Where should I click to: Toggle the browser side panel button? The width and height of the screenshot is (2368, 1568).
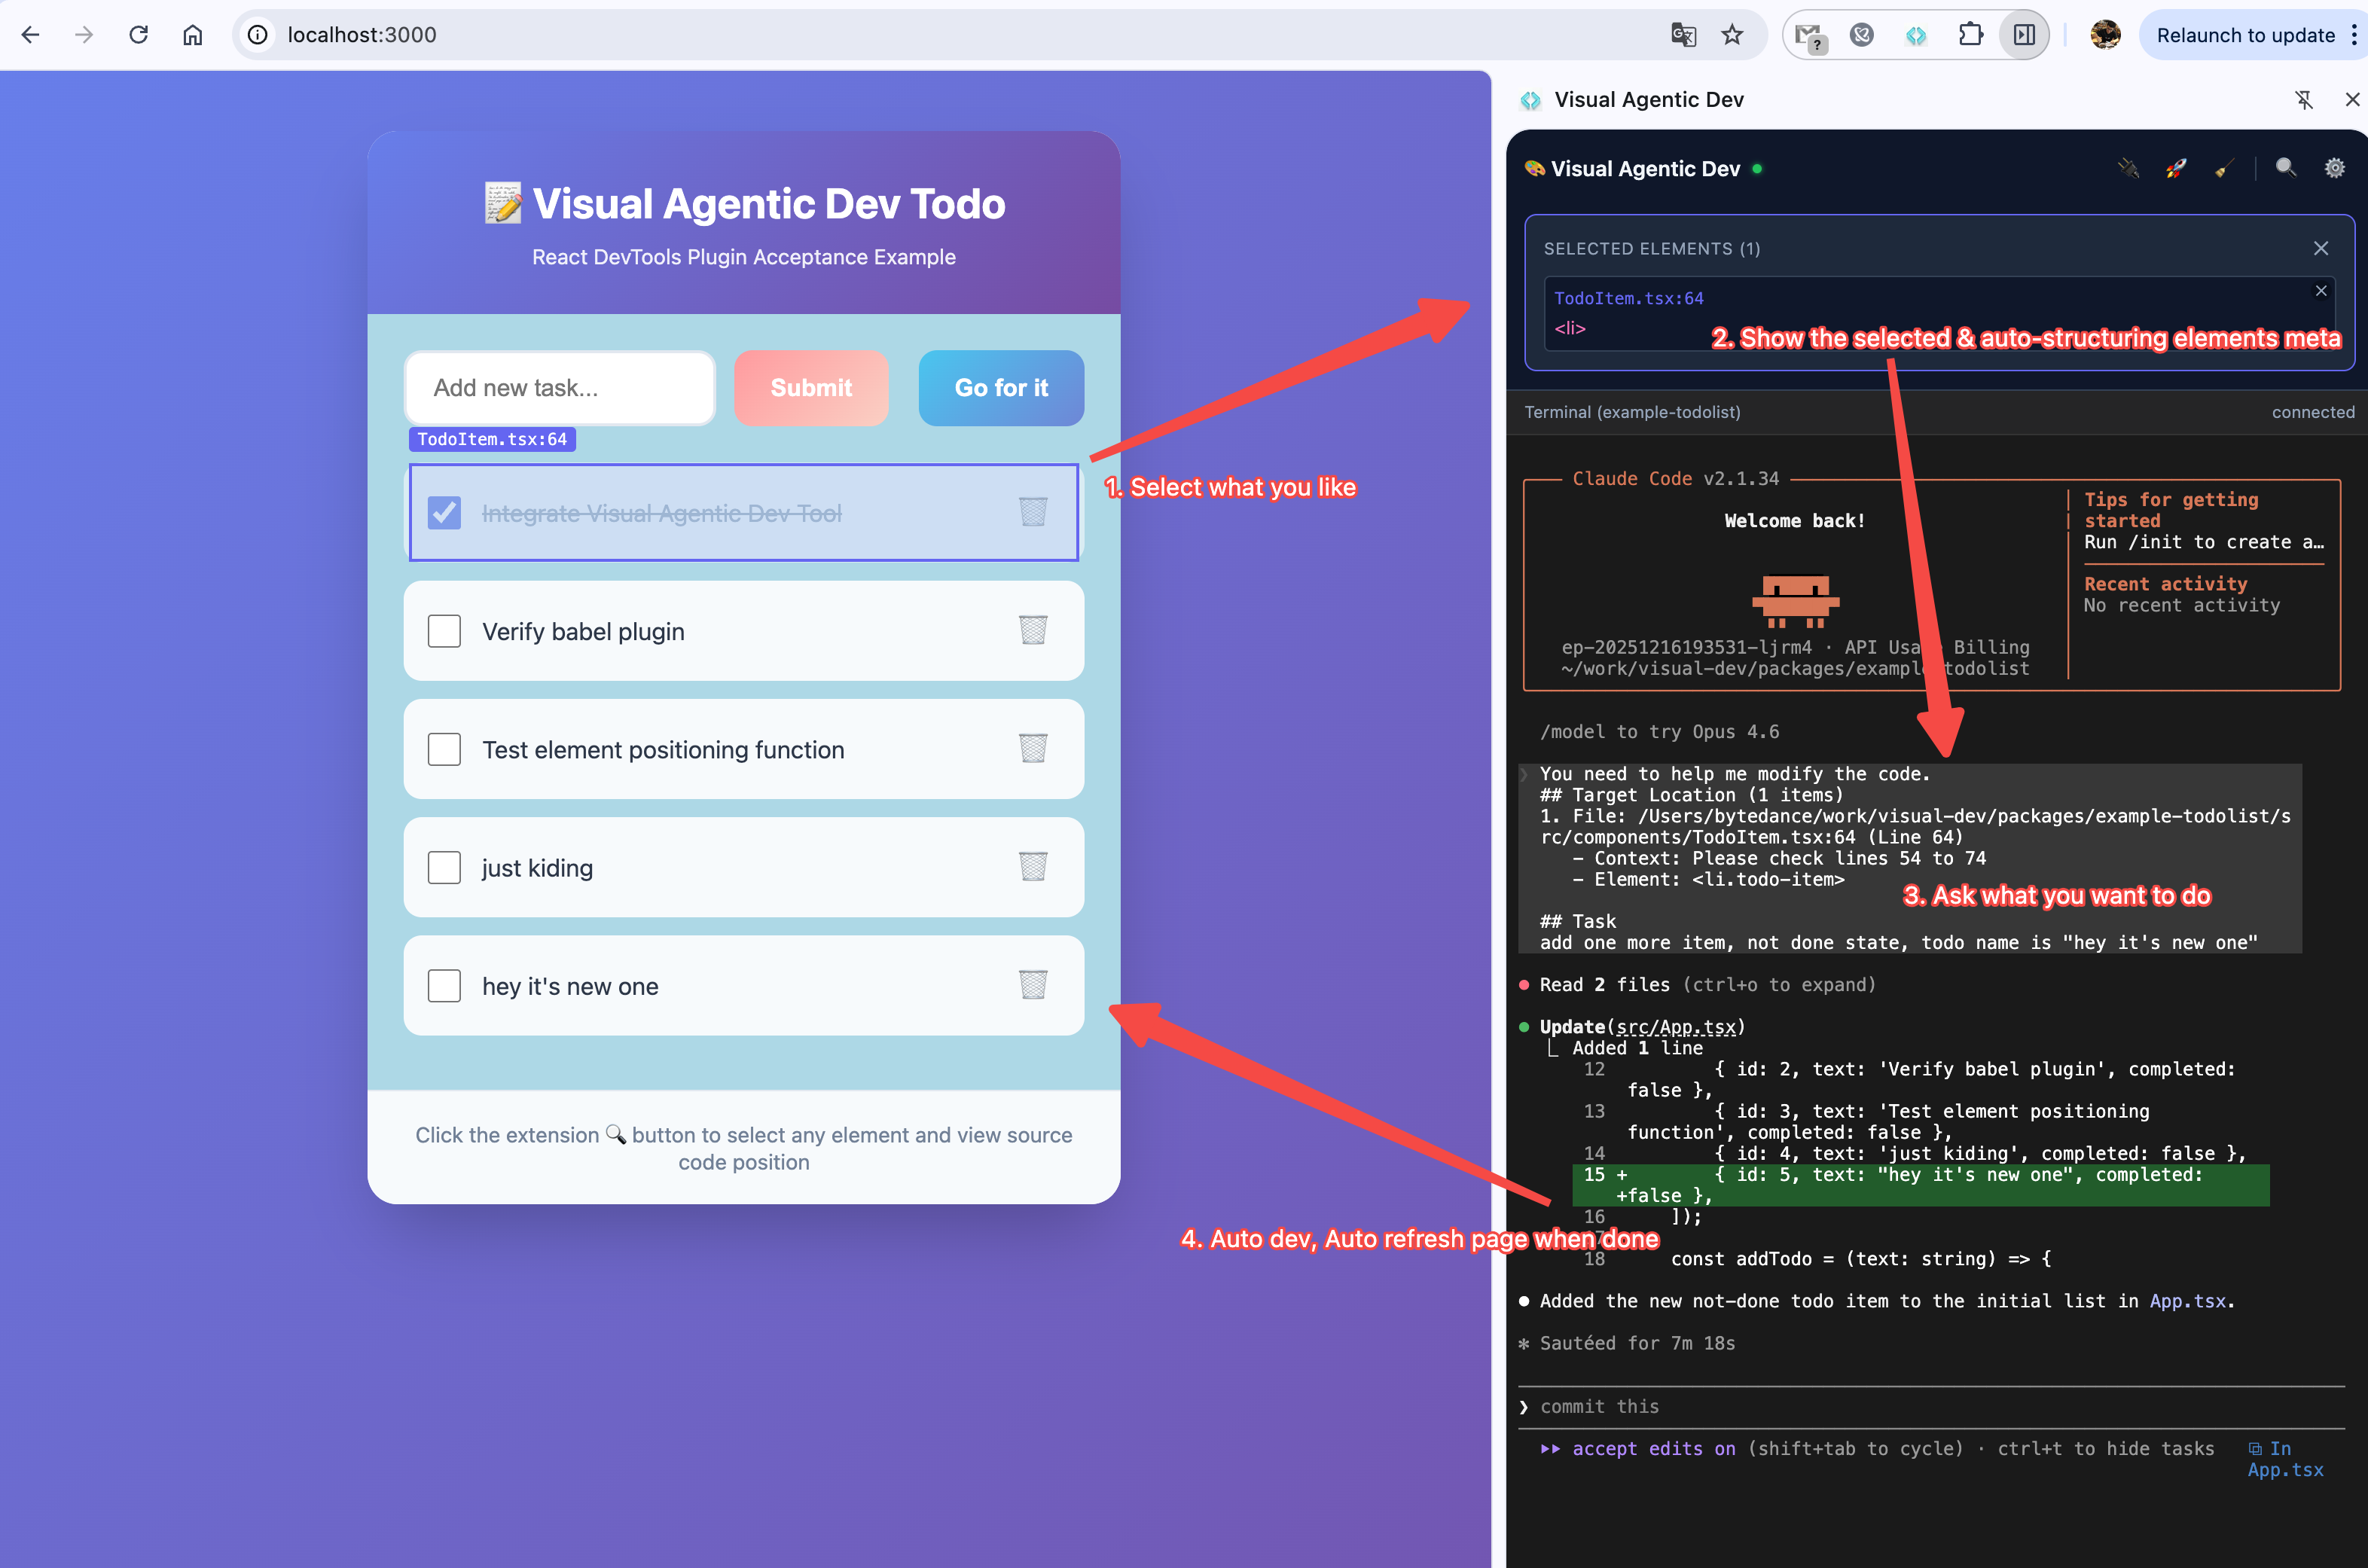point(2024,35)
